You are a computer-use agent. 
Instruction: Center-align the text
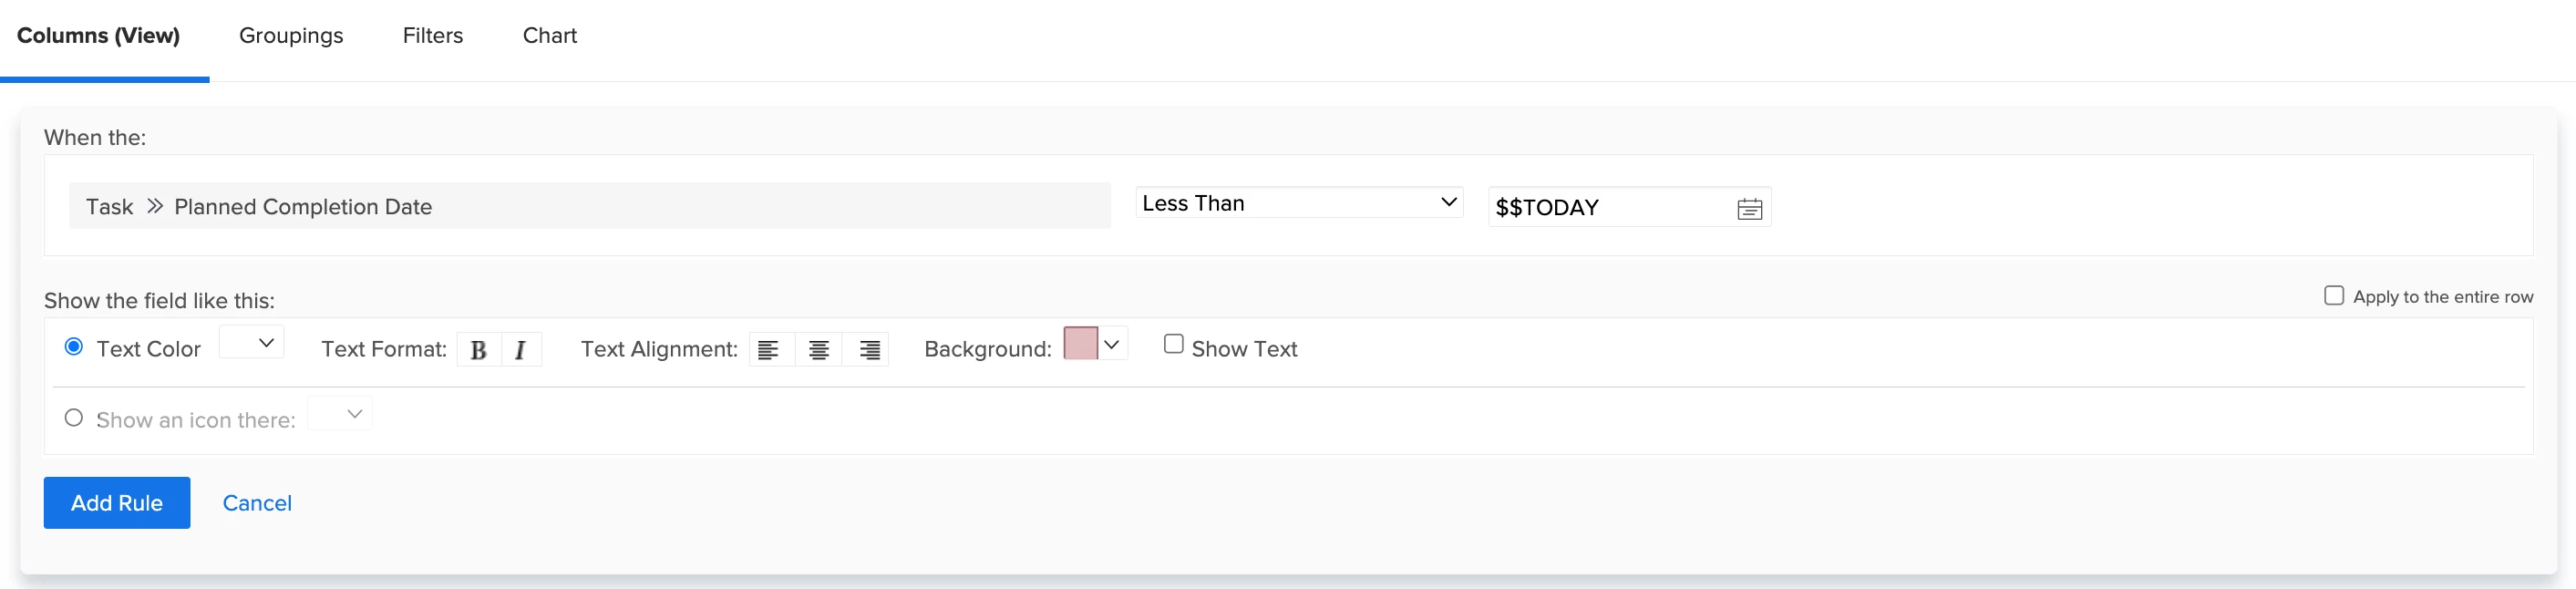tap(818, 350)
